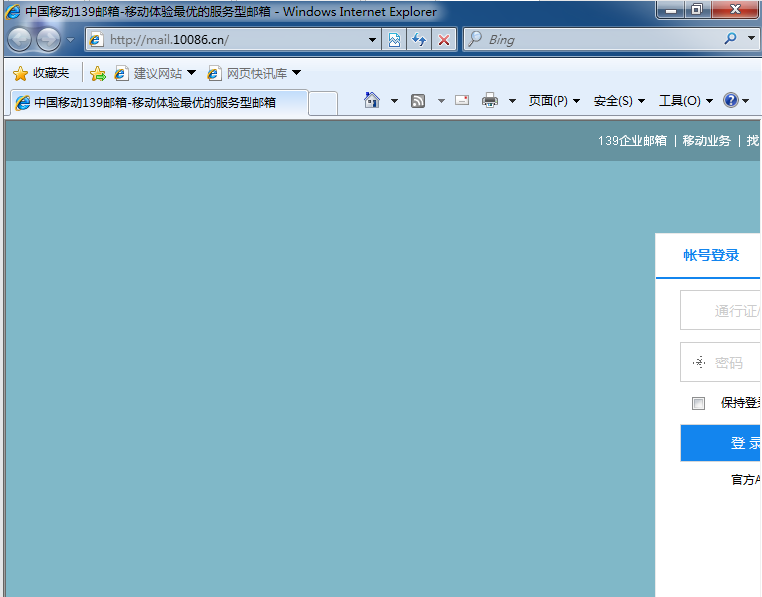This screenshot has height=597, width=762.
Task: Click the 密码 password input field
Action: [x=720, y=362]
